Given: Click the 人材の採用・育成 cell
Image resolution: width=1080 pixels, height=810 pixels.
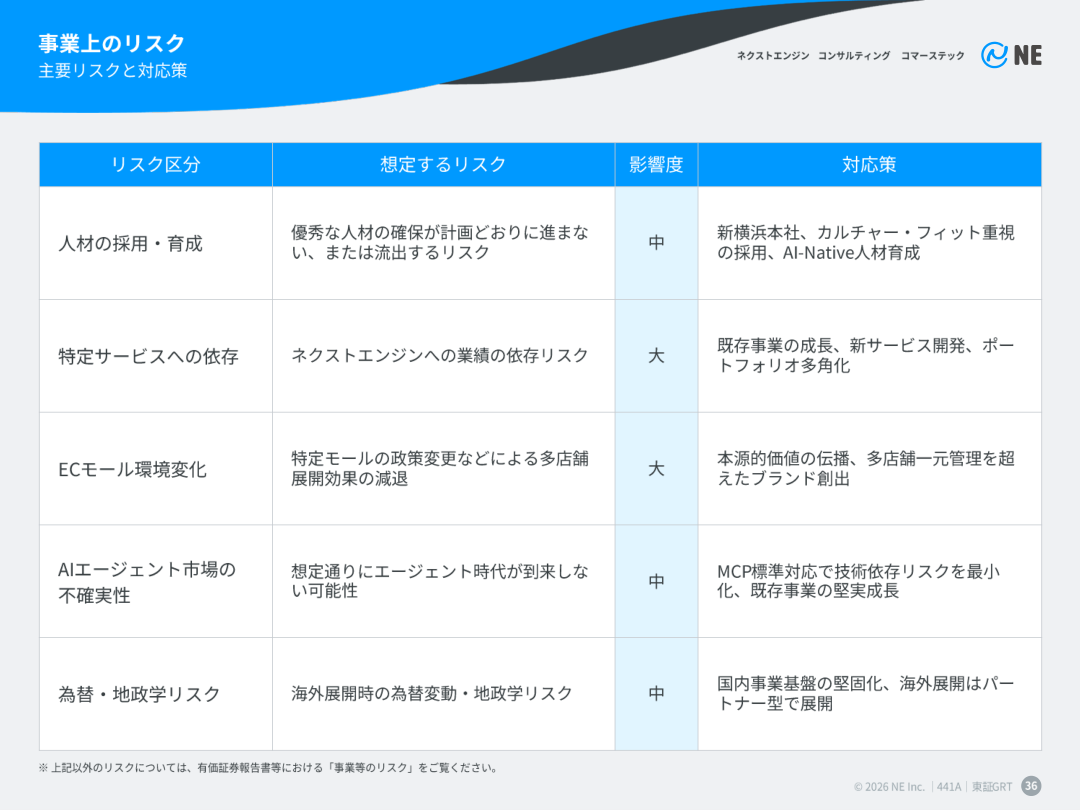Looking at the screenshot, I should pos(156,243).
